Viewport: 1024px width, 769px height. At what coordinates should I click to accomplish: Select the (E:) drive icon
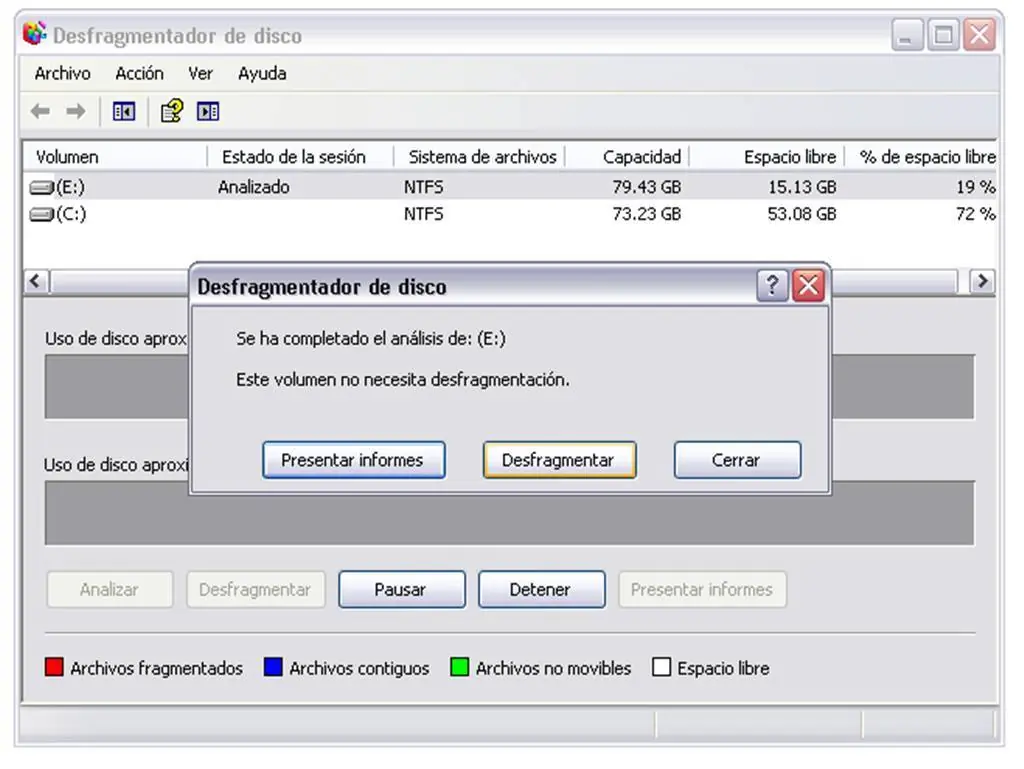(42, 188)
